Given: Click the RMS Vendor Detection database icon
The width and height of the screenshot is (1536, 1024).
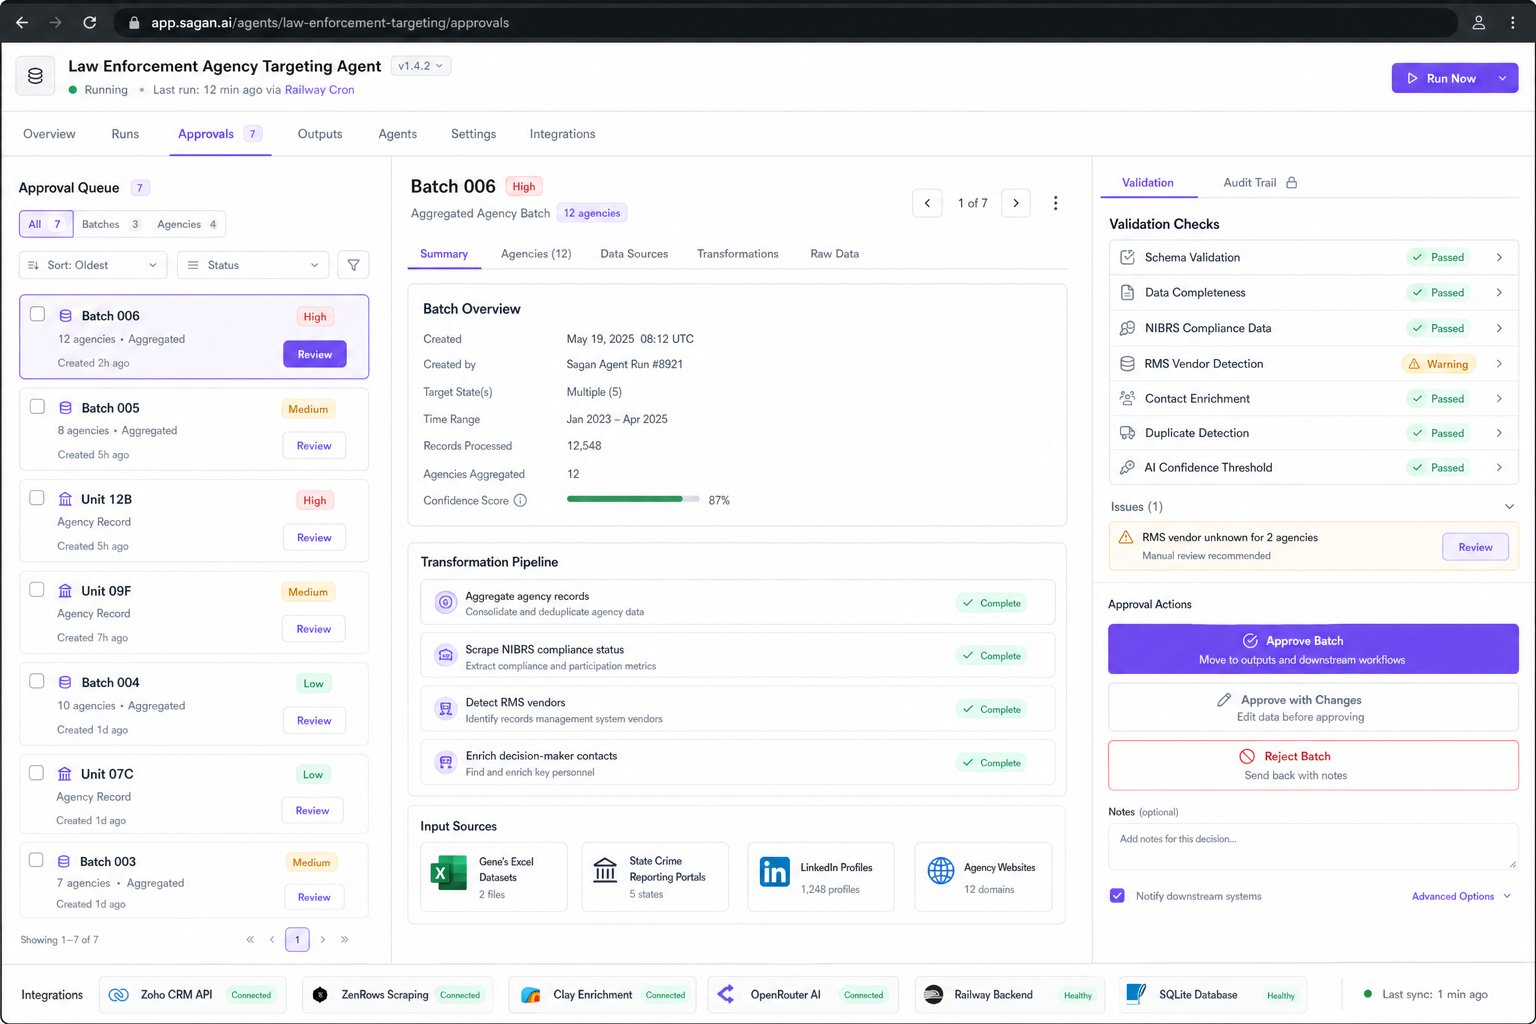Looking at the screenshot, I should pos(1127,364).
